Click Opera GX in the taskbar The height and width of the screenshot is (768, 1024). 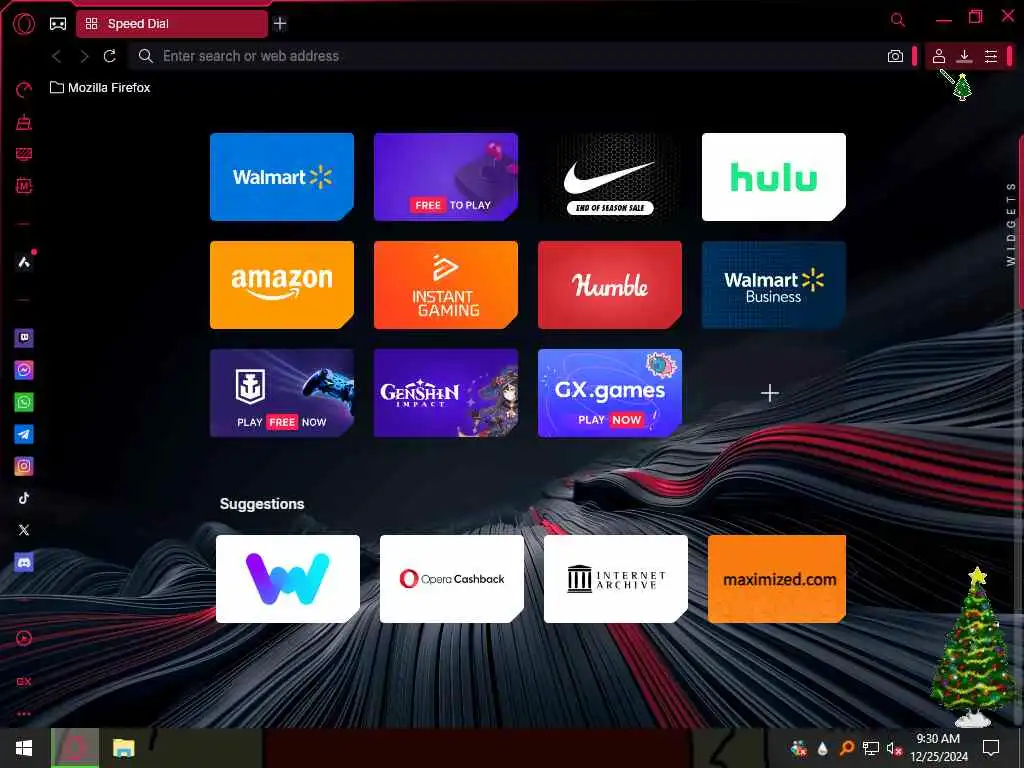pyautogui.click(x=74, y=748)
